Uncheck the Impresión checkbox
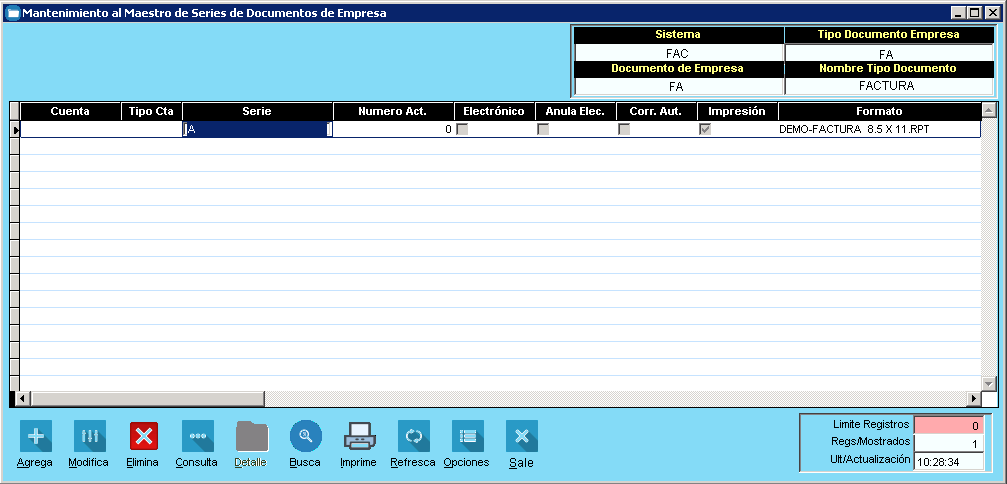This screenshot has width=1007, height=484. [705, 129]
